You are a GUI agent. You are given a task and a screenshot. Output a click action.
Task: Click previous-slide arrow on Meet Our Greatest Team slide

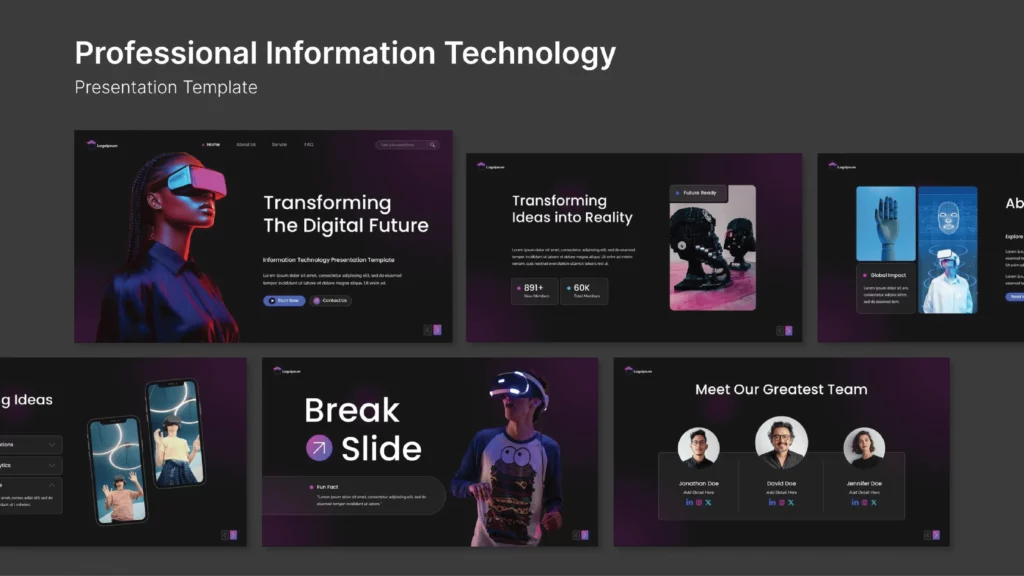pos(925,535)
